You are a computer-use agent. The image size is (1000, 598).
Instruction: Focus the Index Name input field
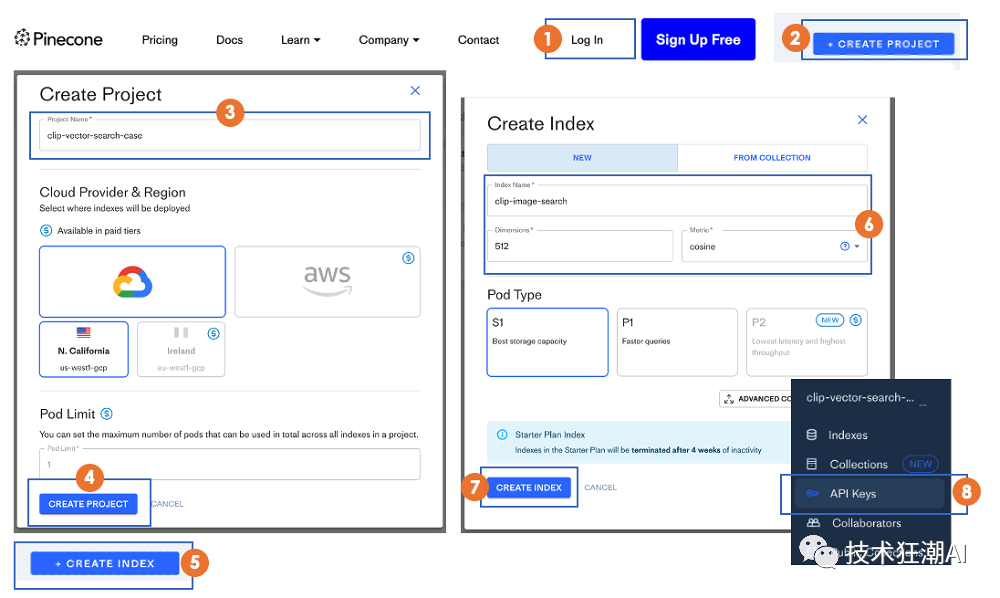click(x=677, y=201)
